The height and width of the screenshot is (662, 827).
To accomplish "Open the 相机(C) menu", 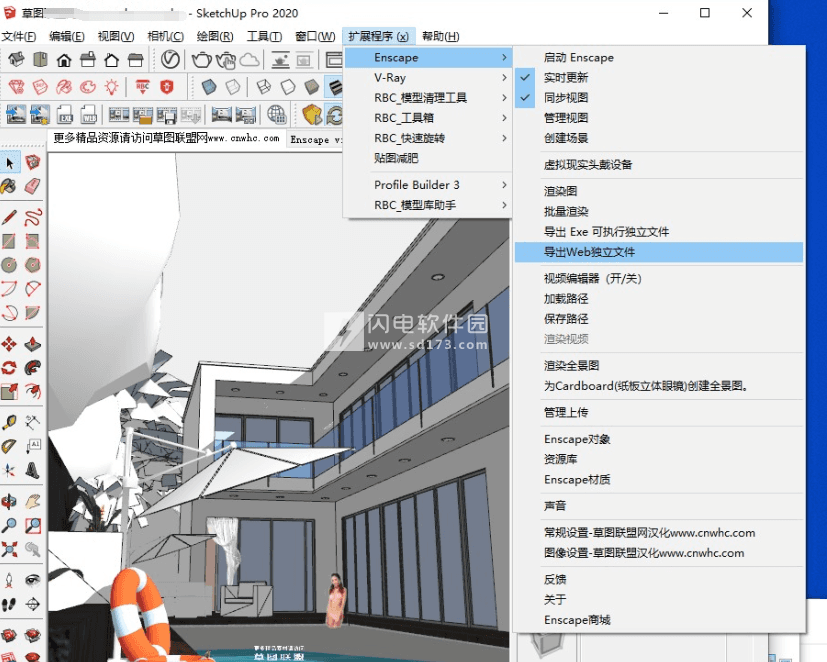I will pyautogui.click(x=166, y=36).
